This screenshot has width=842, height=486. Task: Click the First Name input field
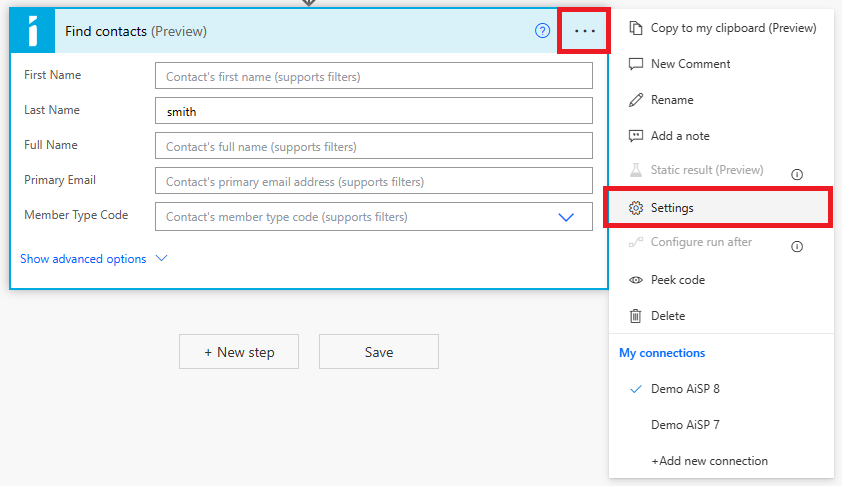click(373, 77)
